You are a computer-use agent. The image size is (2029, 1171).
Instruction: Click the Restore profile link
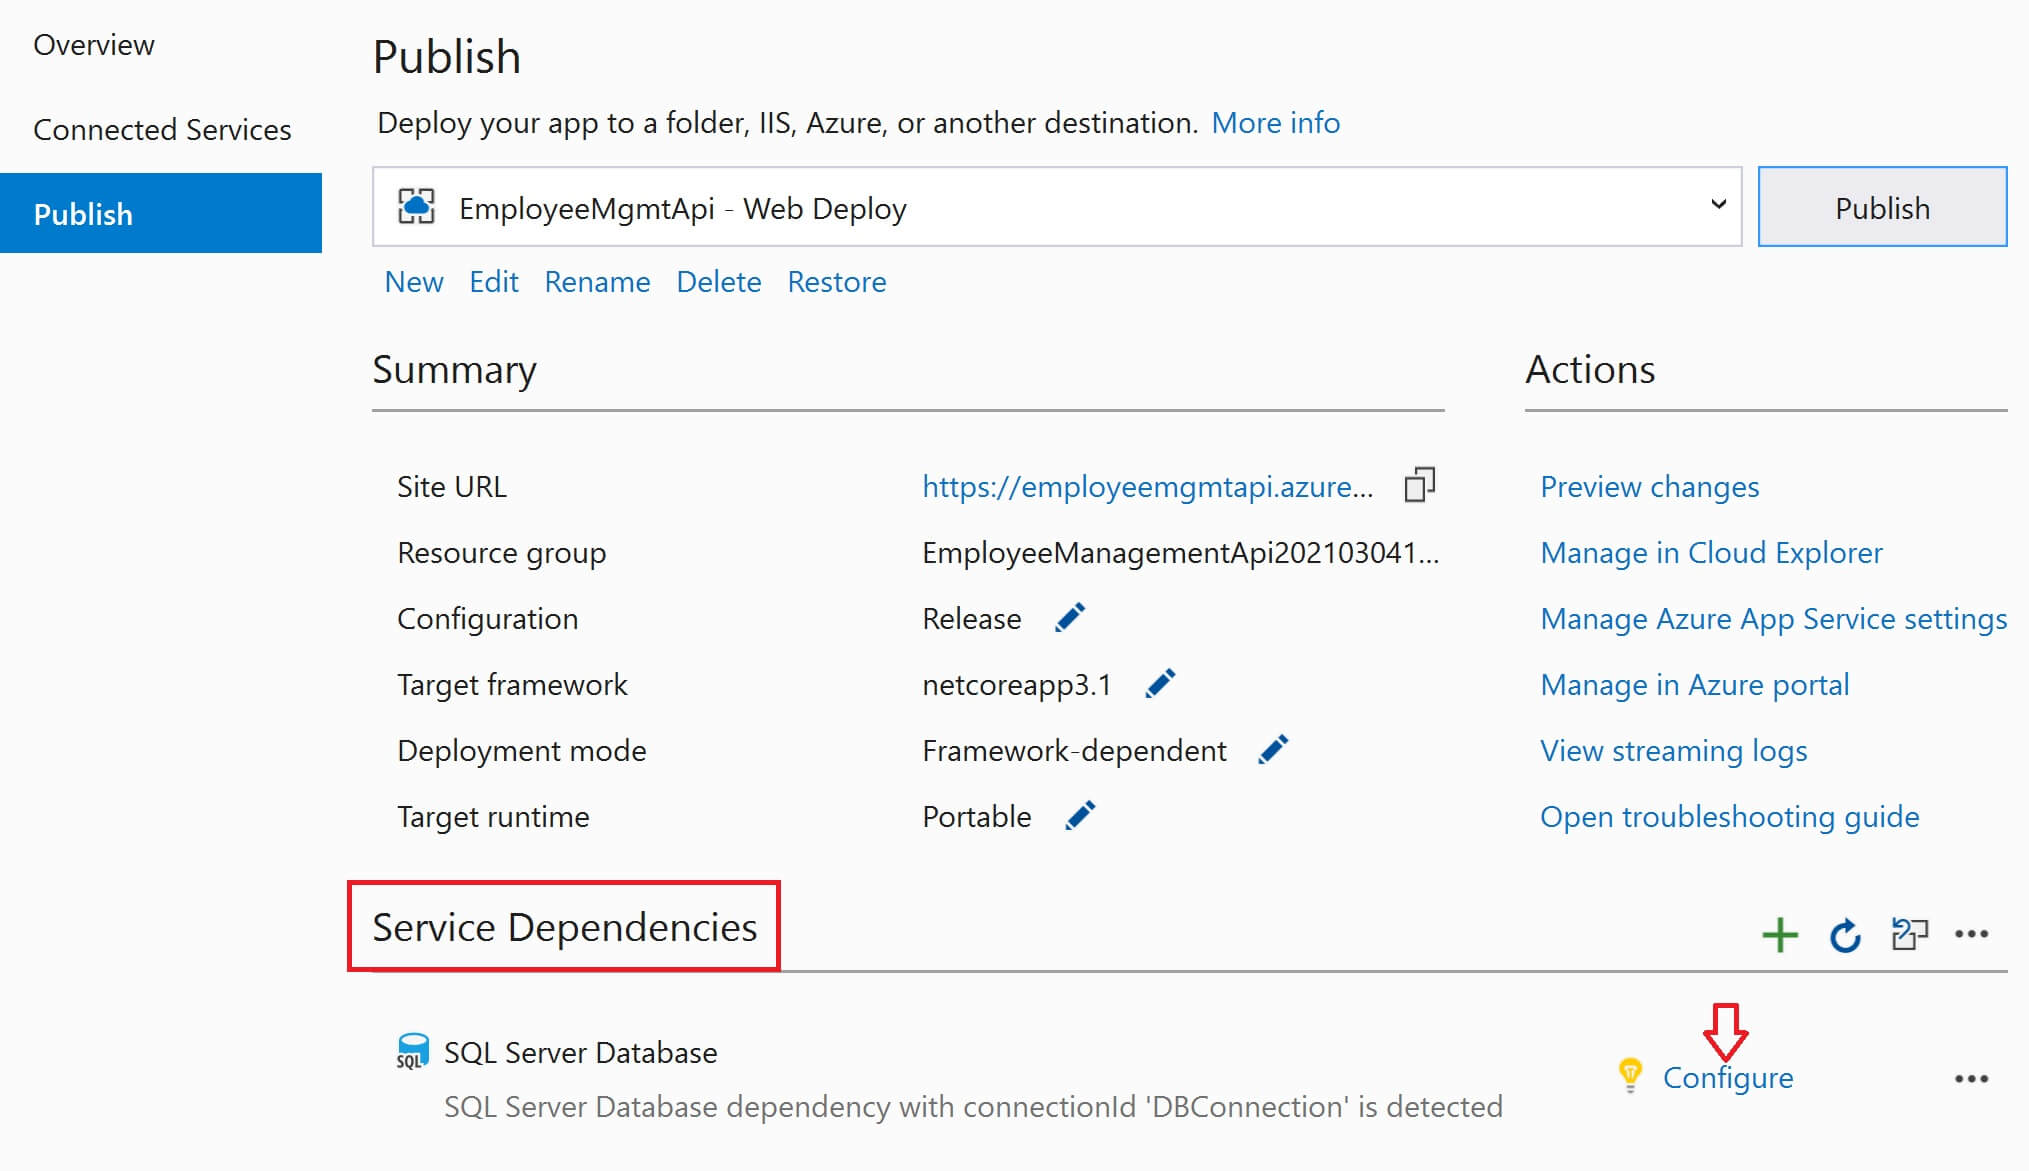point(837,282)
